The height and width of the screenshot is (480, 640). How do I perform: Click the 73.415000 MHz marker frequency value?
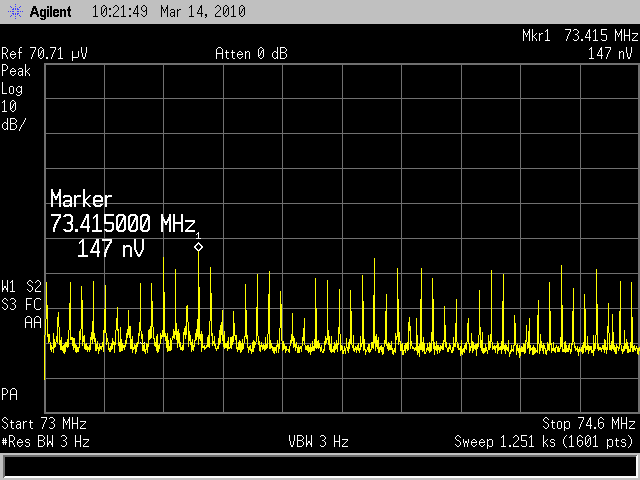pos(124,223)
